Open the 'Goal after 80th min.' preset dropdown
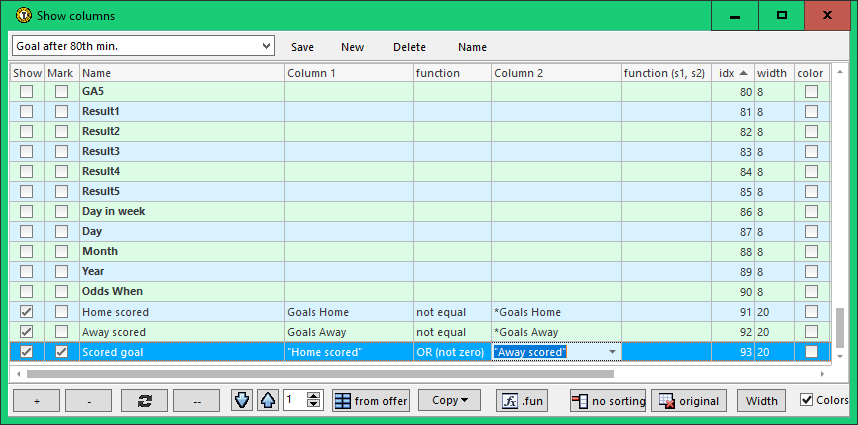Viewport: 858px width, 425px height. pyautogui.click(x=265, y=46)
